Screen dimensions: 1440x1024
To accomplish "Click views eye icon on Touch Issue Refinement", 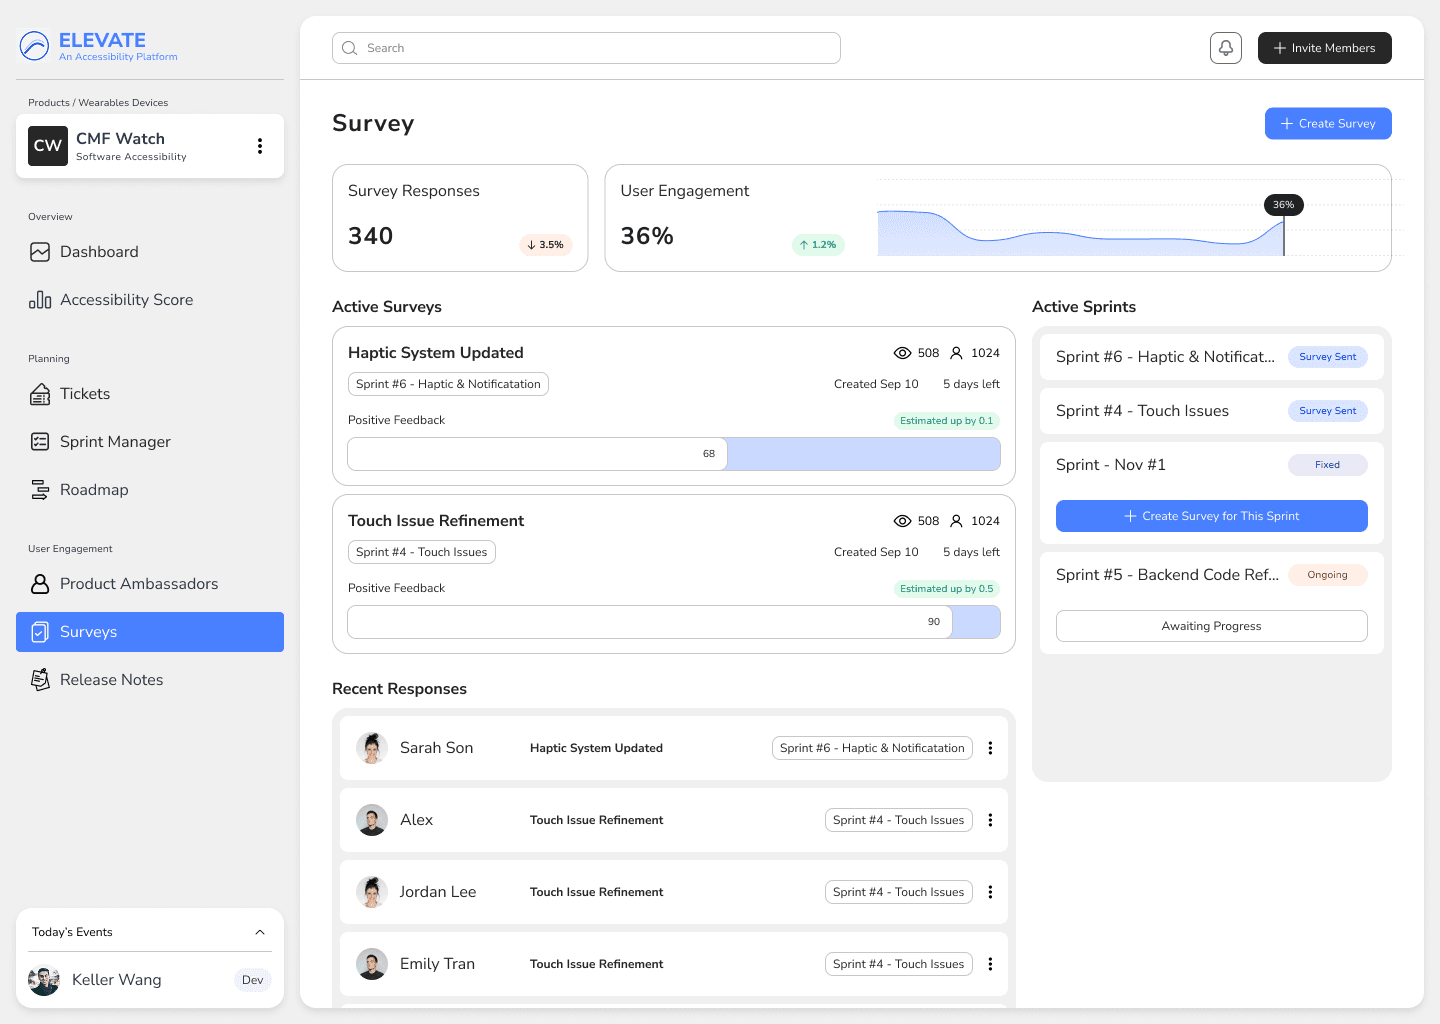I will coord(902,521).
